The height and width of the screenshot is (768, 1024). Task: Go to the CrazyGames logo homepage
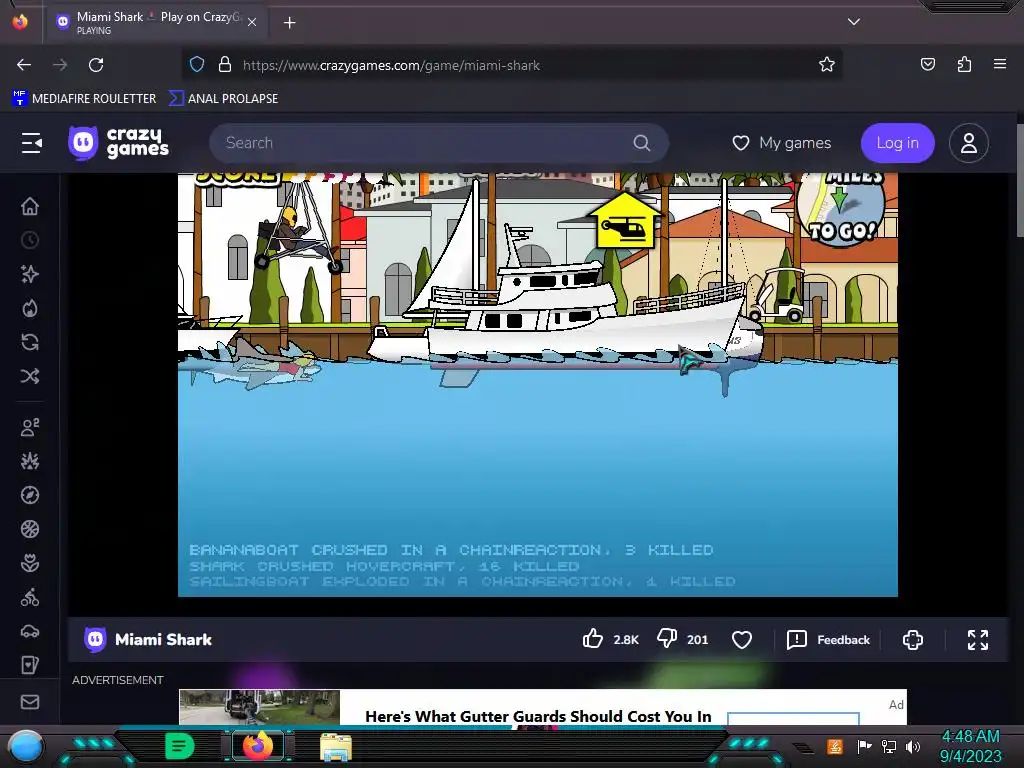[x=119, y=143]
